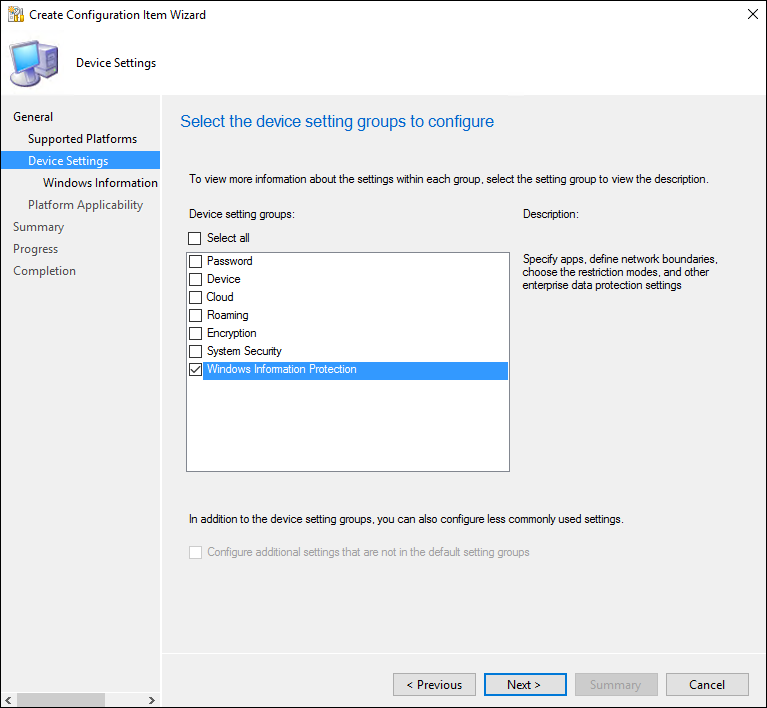
Task: Enable the Password setting group checkbox
Action: [196, 261]
